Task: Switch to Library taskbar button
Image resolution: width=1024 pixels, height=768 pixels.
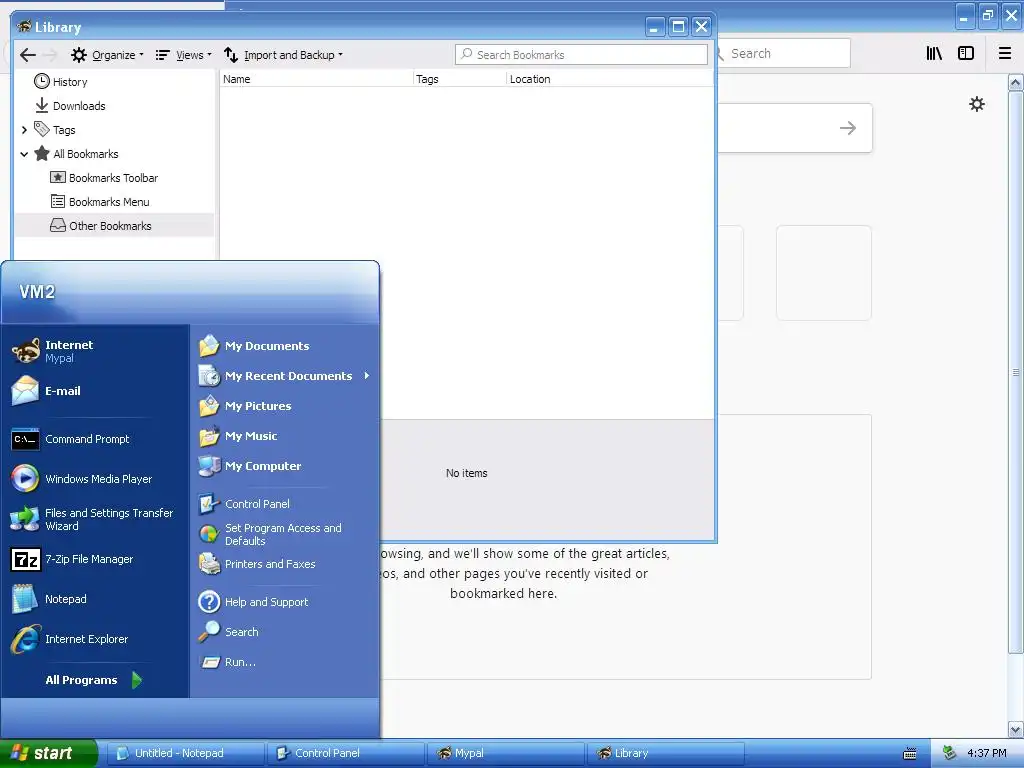Action: click(x=666, y=753)
